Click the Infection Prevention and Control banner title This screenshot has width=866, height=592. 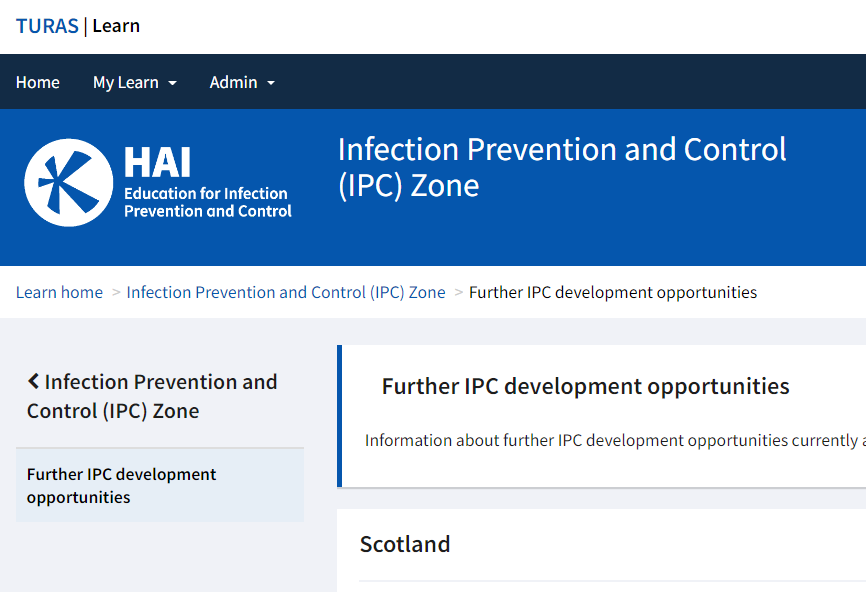click(x=562, y=167)
